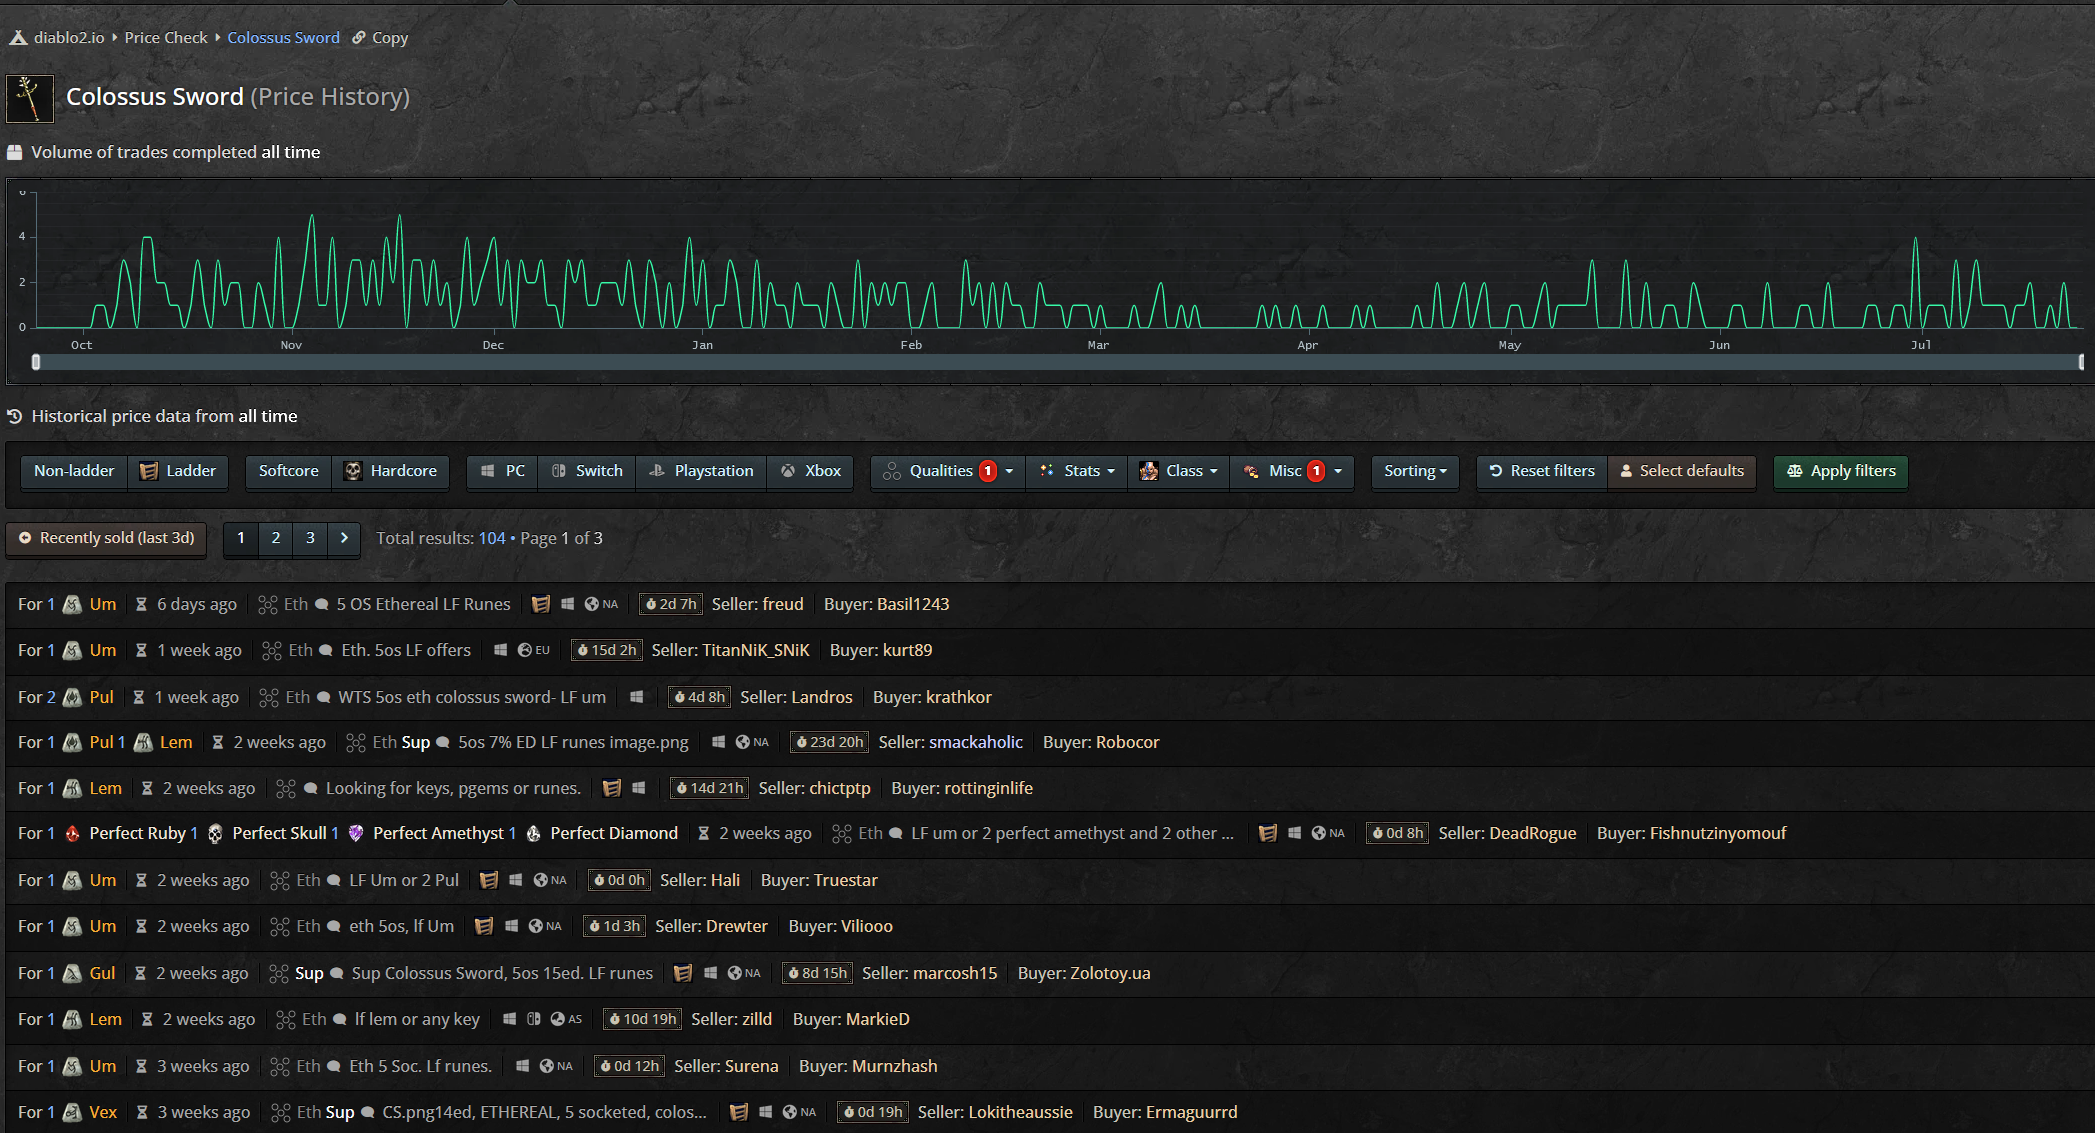Click the Copy link icon in breadcrumb
This screenshot has width=2095, height=1133.
(359, 38)
